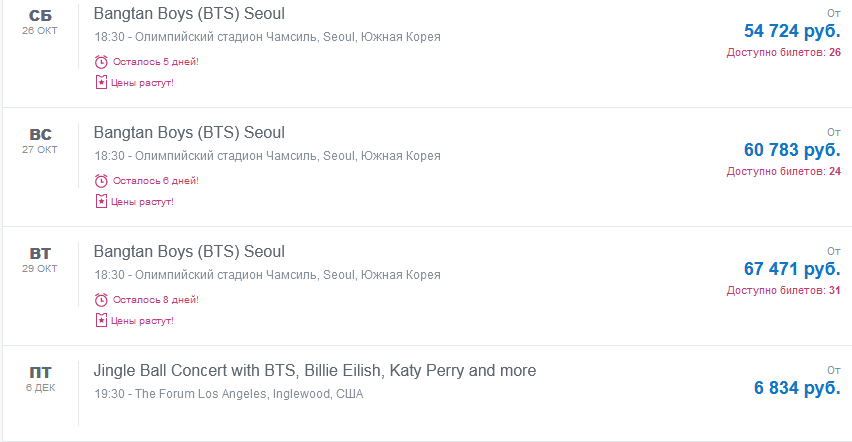Click The Forum Los Angeles venue line
The image size is (852, 442).
(229, 394)
